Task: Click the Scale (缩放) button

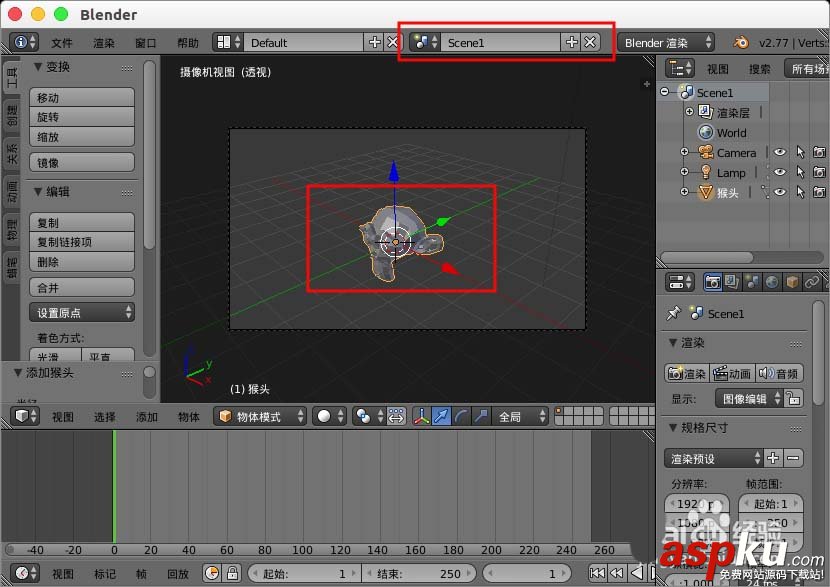Action: point(82,137)
